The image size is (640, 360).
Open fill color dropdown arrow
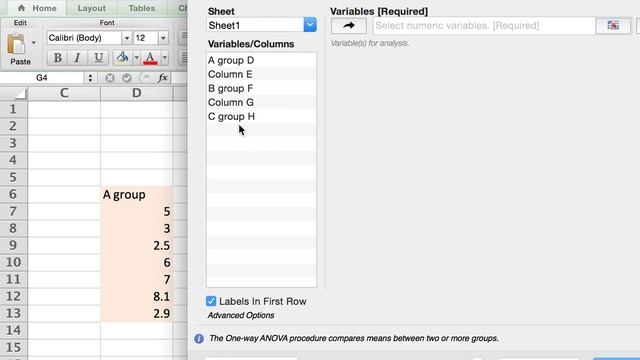[x=136, y=58]
